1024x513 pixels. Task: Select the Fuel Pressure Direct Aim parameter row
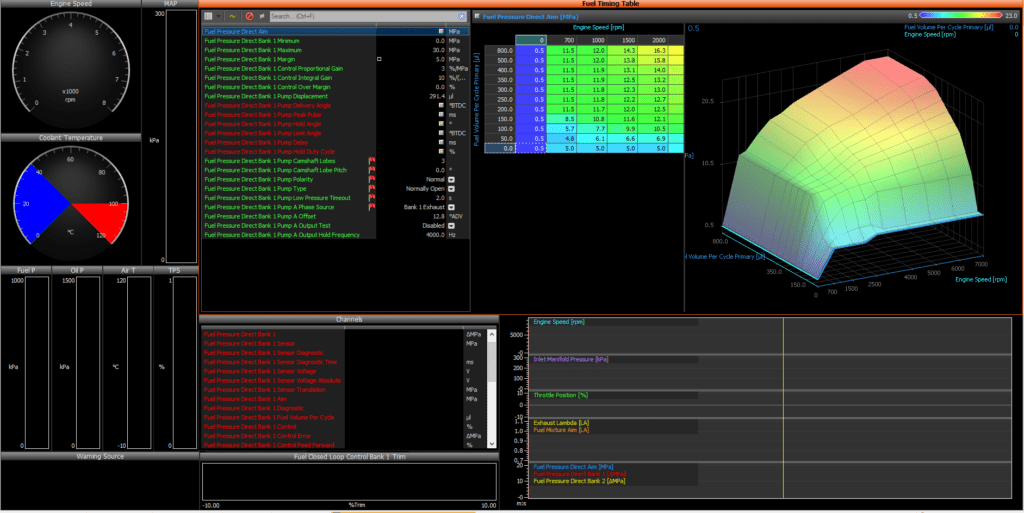tap(336, 31)
